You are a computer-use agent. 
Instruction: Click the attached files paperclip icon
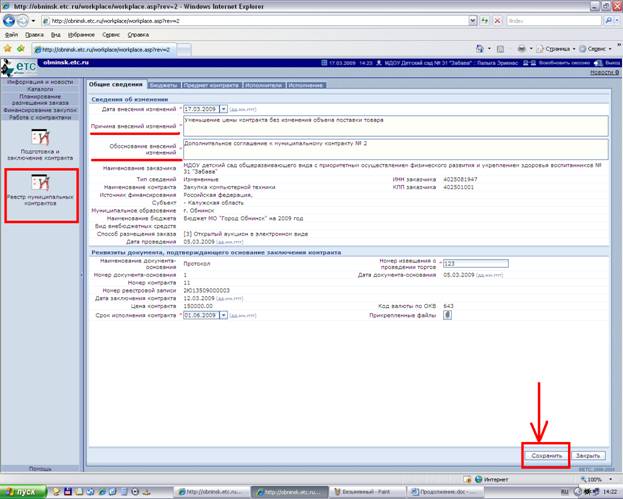(x=447, y=315)
